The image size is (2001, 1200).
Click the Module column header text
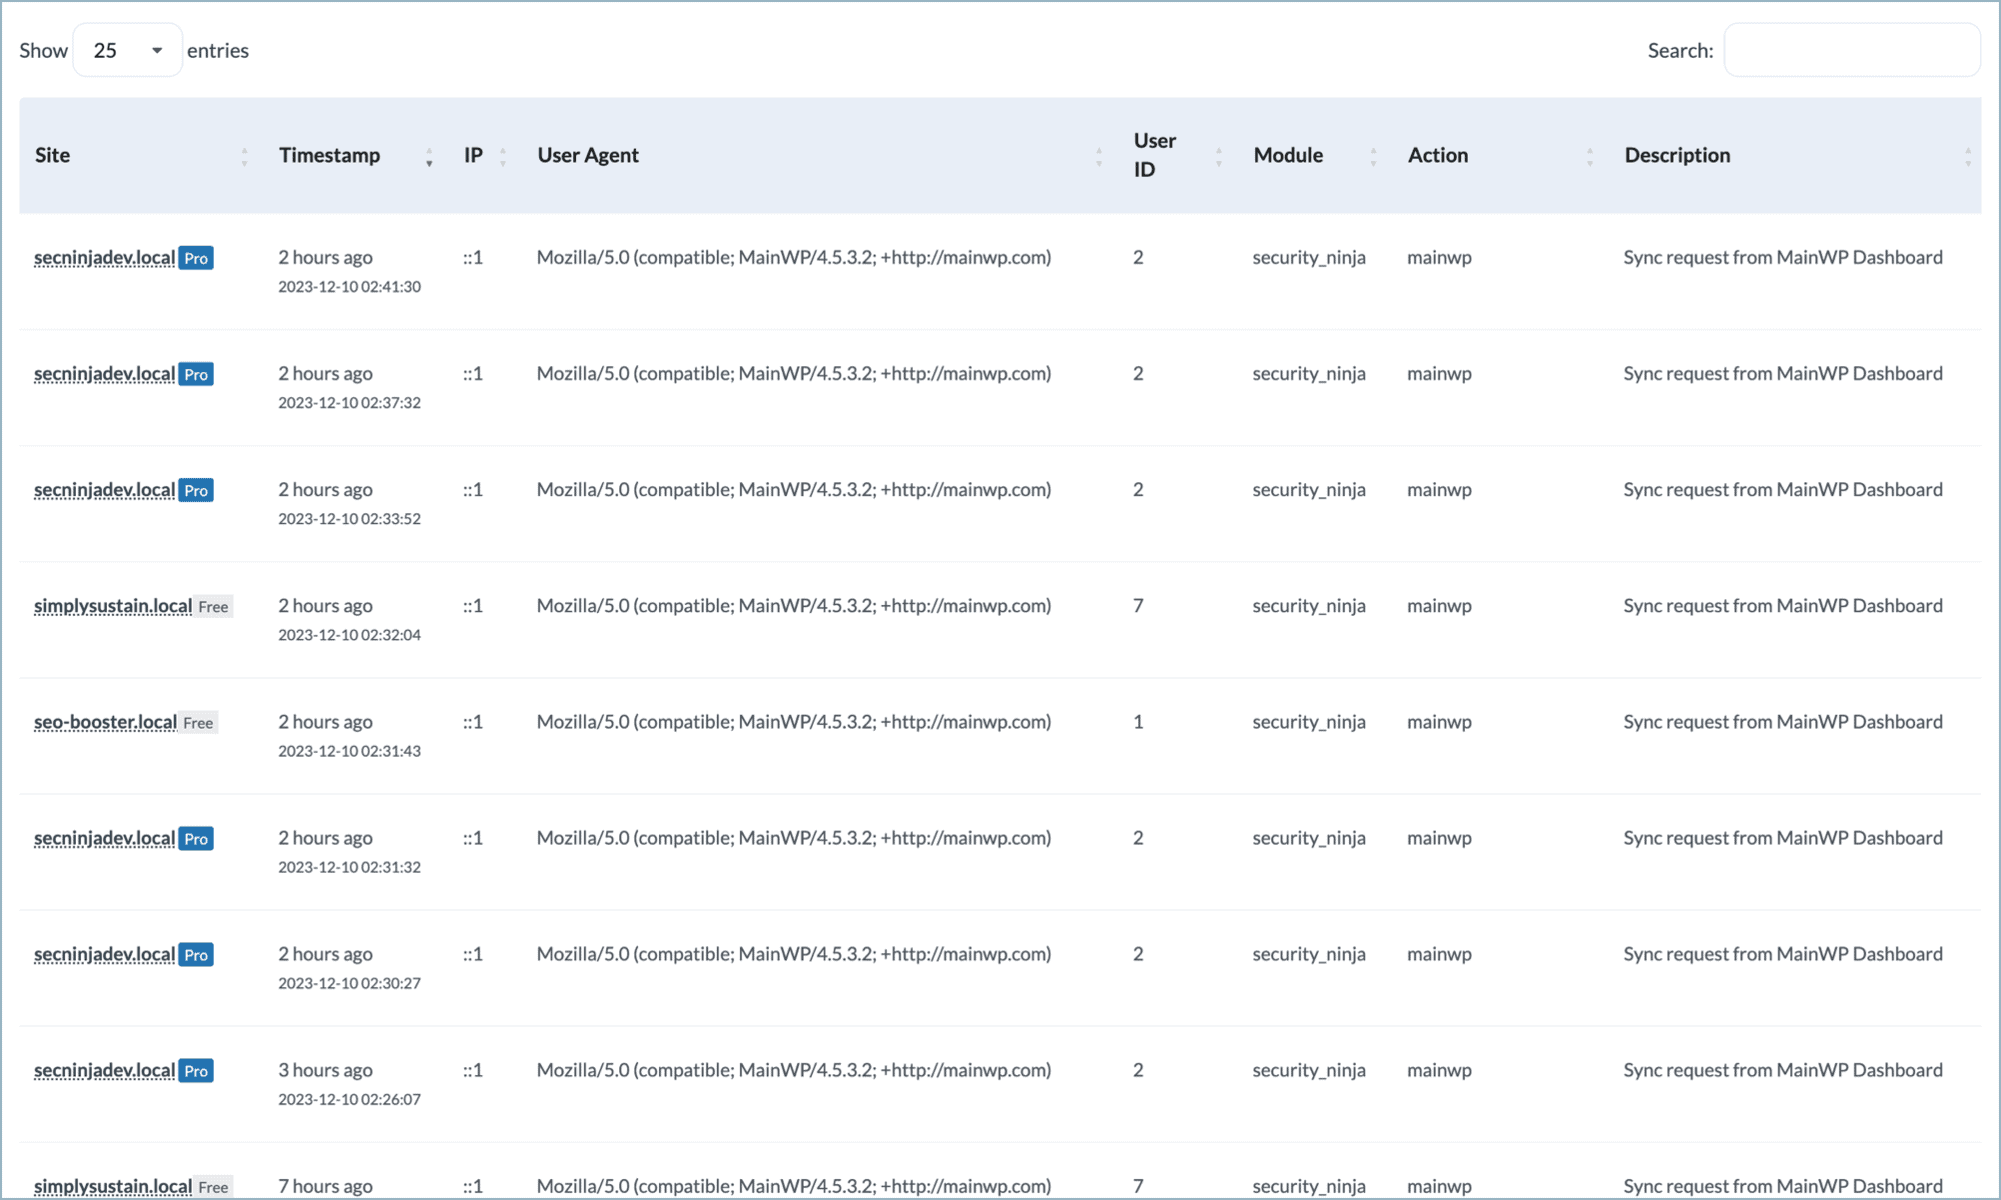click(1288, 155)
